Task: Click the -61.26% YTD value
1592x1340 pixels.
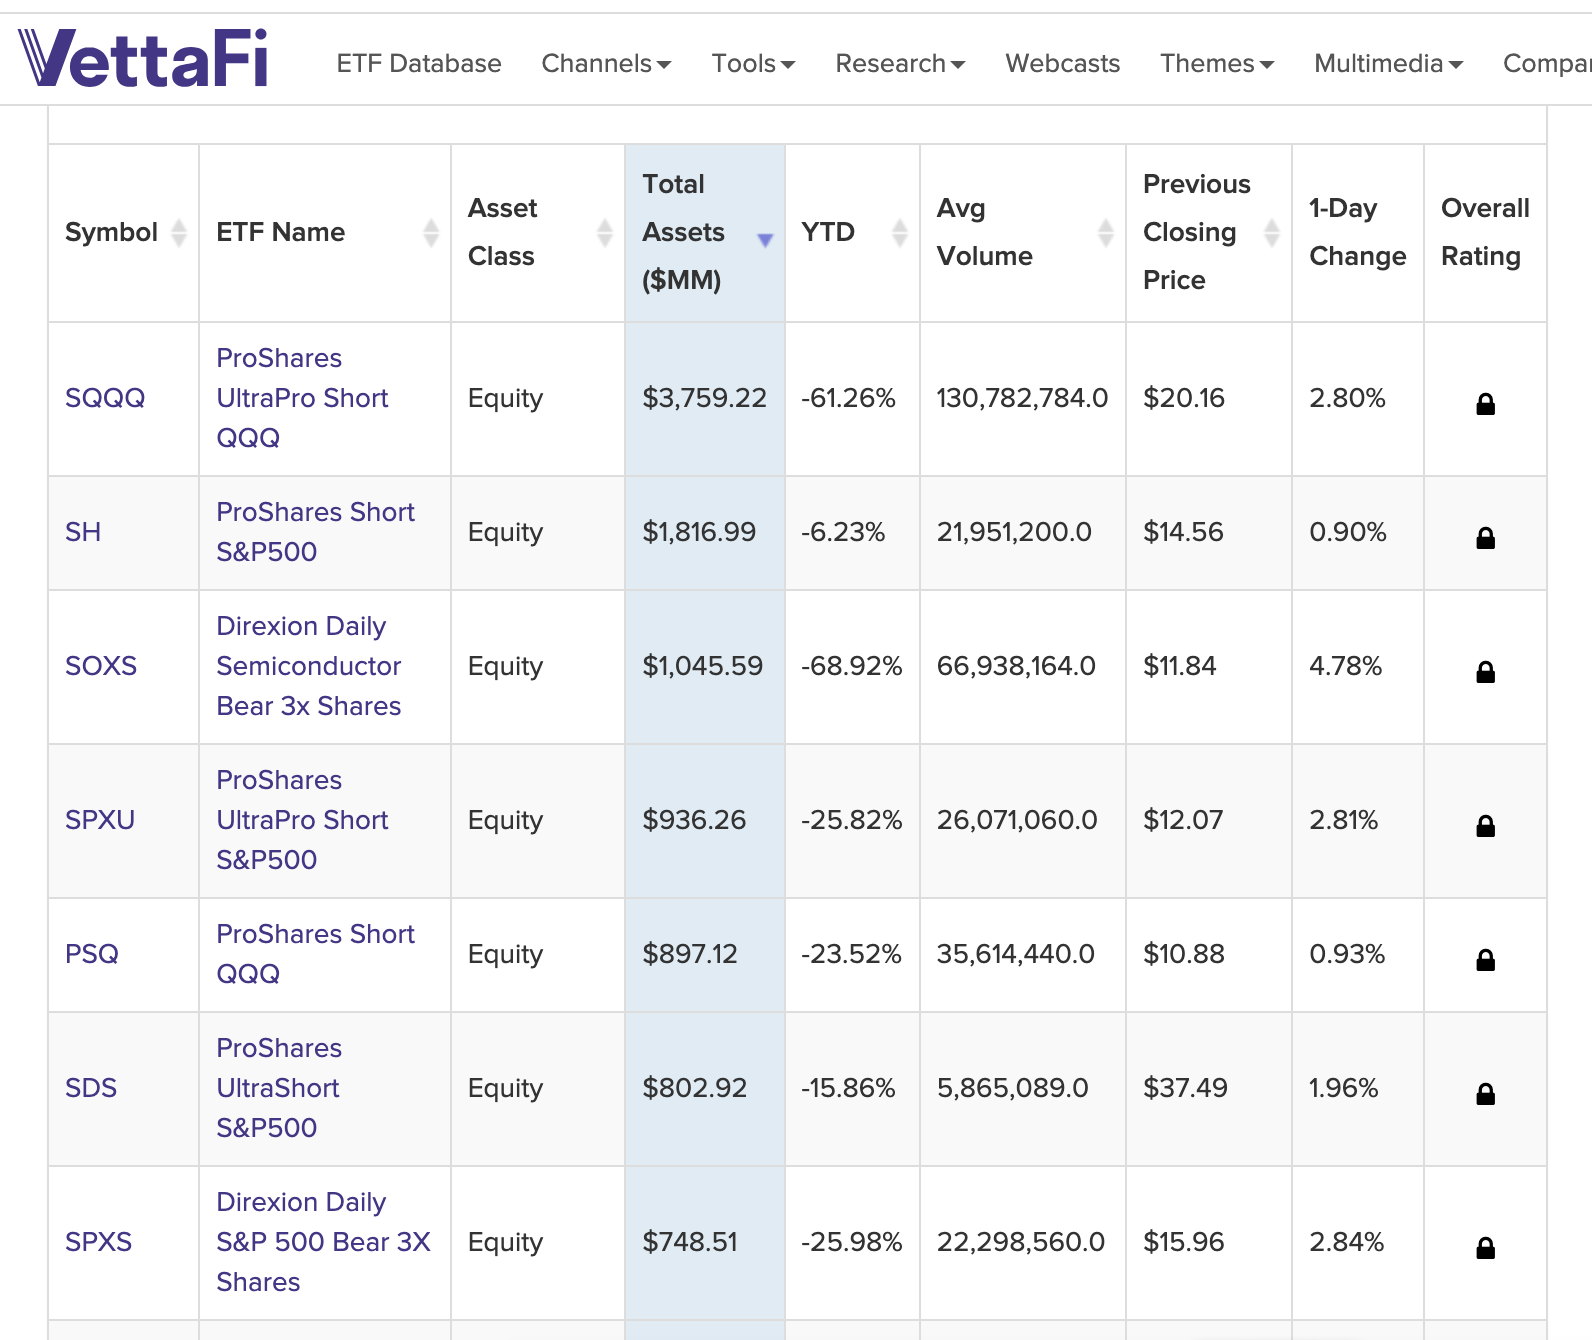Action: [848, 398]
